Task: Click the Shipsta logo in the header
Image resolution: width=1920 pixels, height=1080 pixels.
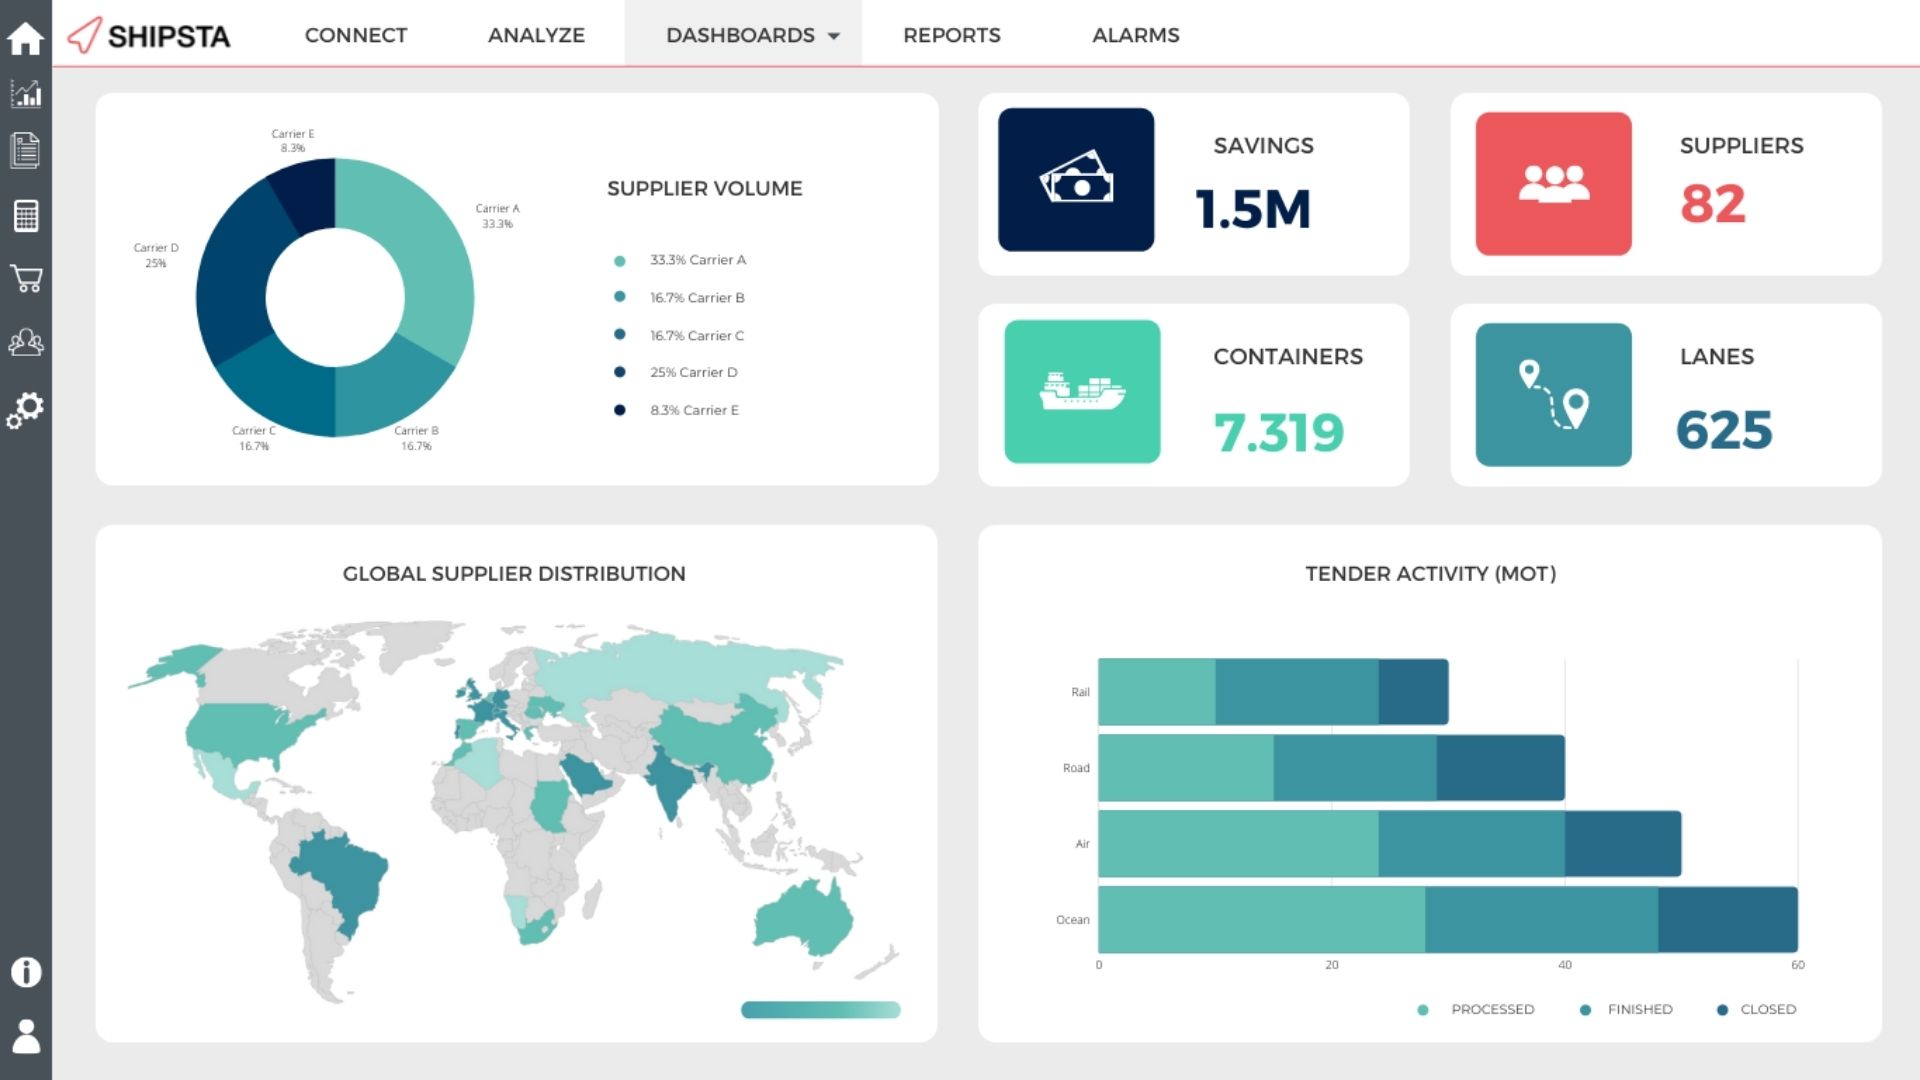Action: pos(148,34)
